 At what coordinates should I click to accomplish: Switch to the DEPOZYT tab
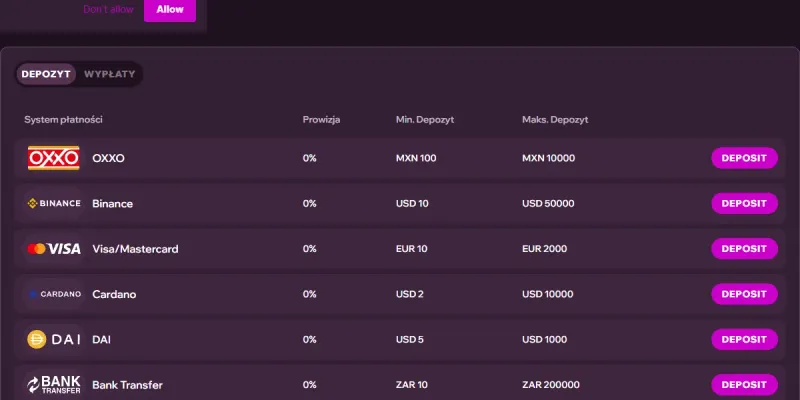coord(46,74)
